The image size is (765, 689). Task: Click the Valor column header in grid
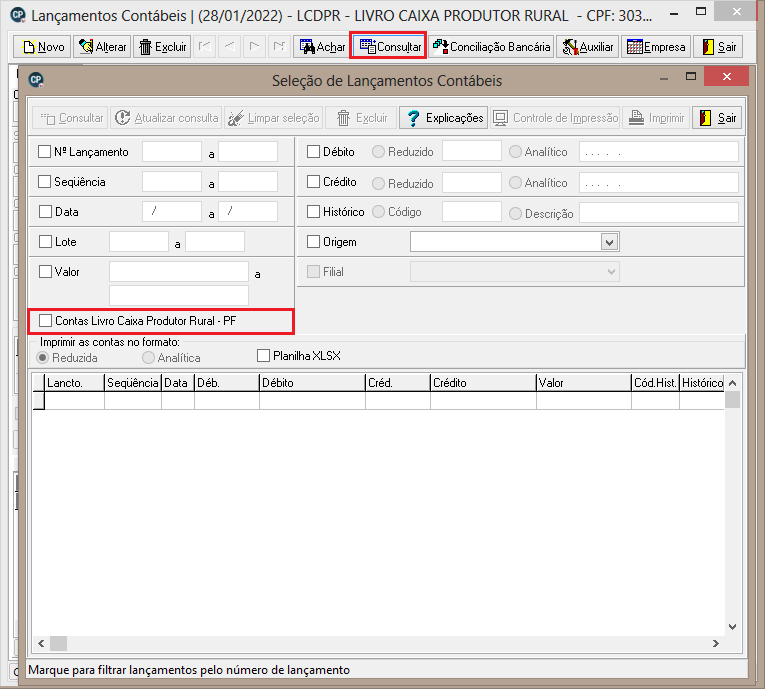click(x=584, y=383)
